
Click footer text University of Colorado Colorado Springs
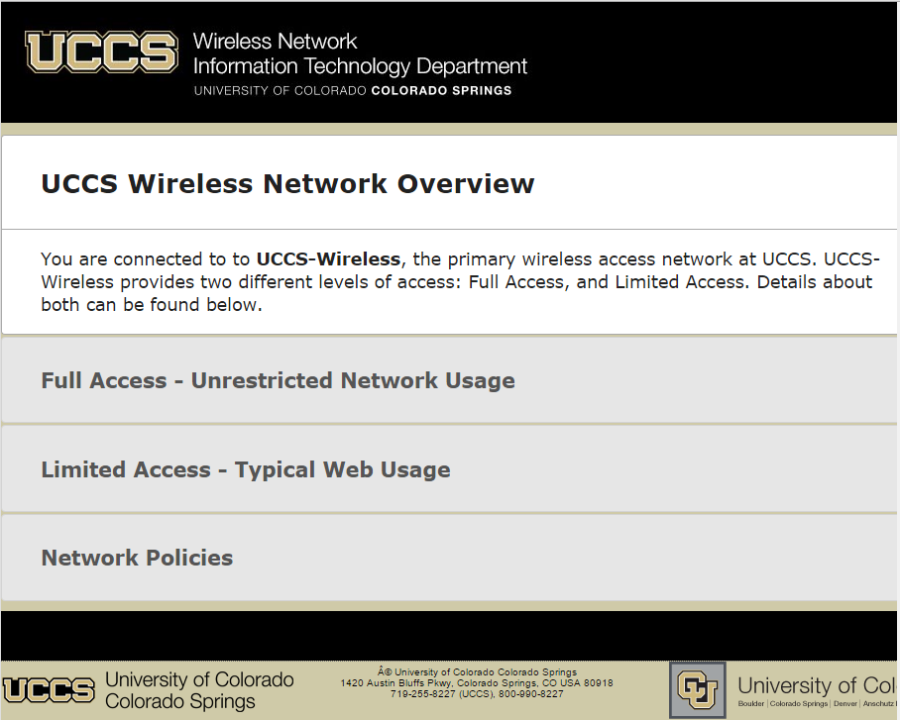click(x=199, y=690)
